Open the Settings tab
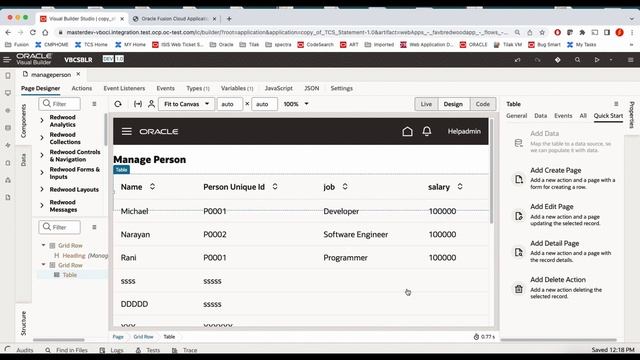 pyautogui.click(x=342, y=88)
